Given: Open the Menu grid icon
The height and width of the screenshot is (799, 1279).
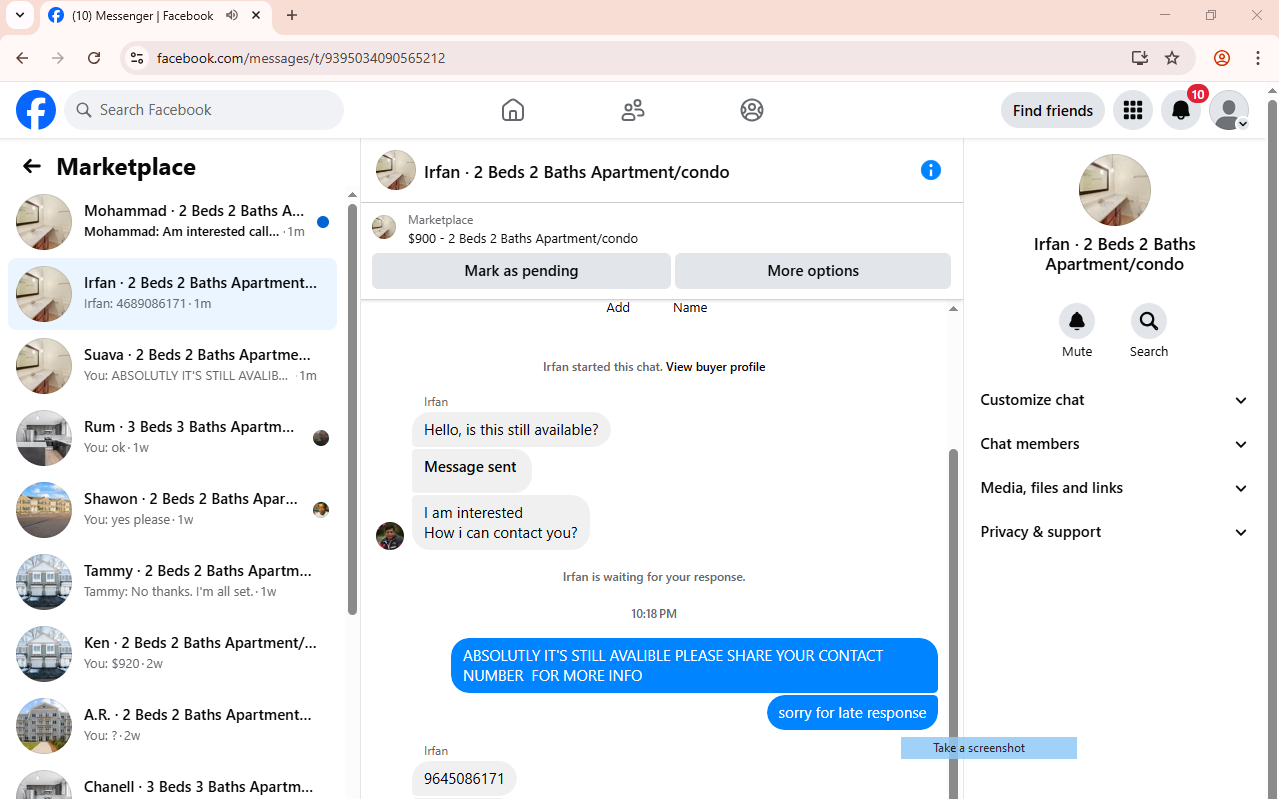Looking at the screenshot, I should [1133, 110].
